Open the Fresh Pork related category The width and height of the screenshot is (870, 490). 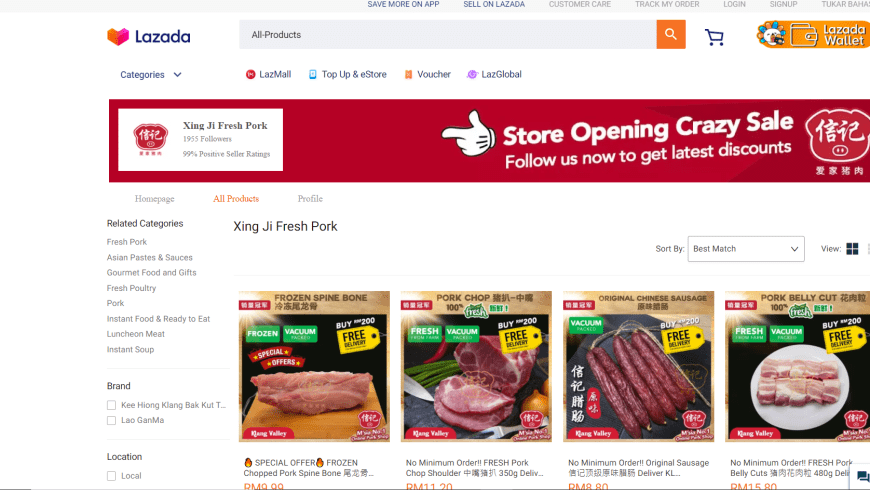tap(127, 242)
